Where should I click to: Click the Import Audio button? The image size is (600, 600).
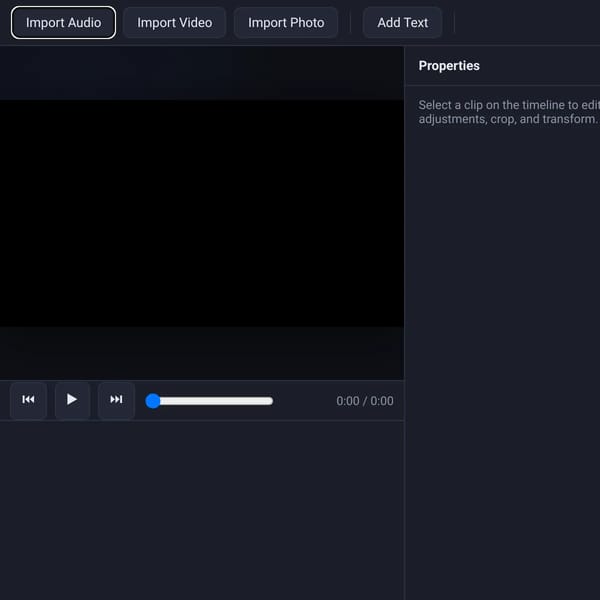point(64,23)
